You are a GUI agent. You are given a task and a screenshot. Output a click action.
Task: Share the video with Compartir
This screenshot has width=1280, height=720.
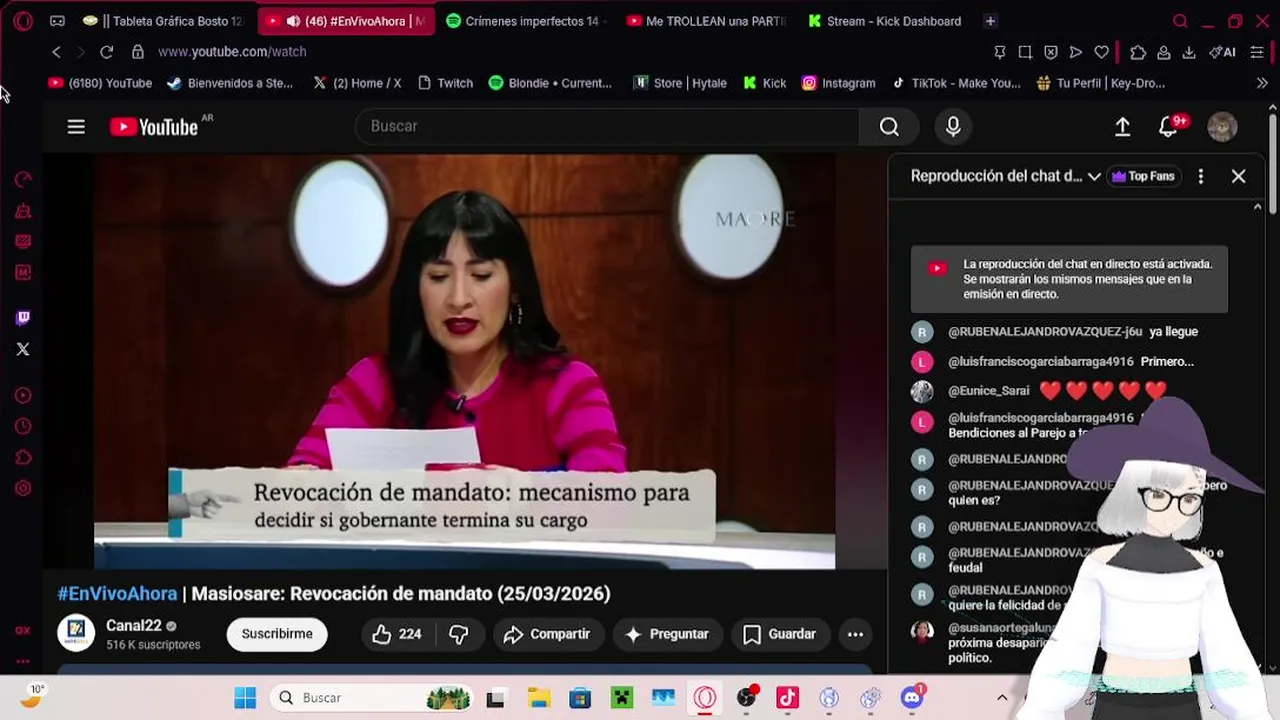(x=547, y=634)
